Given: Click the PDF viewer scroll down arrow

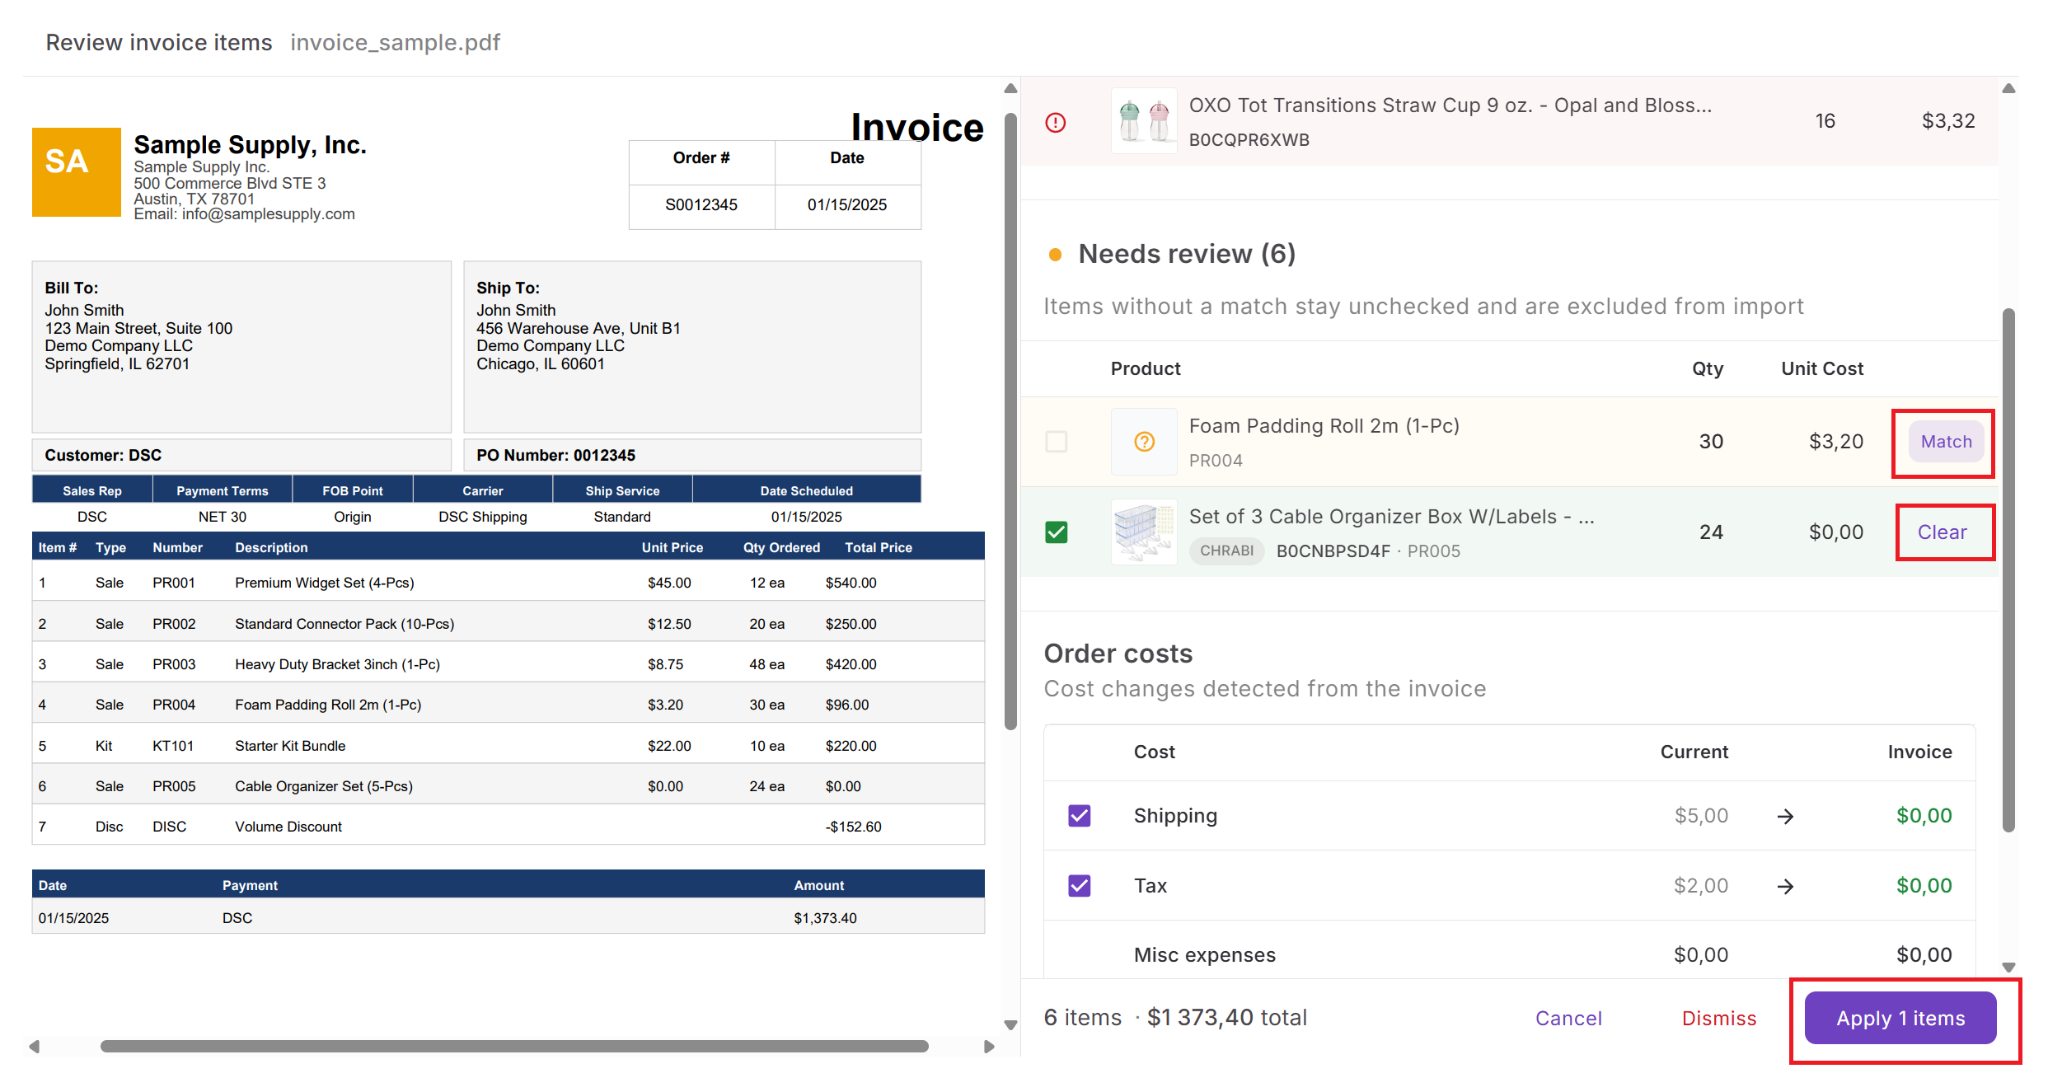Looking at the screenshot, I should (1010, 1025).
